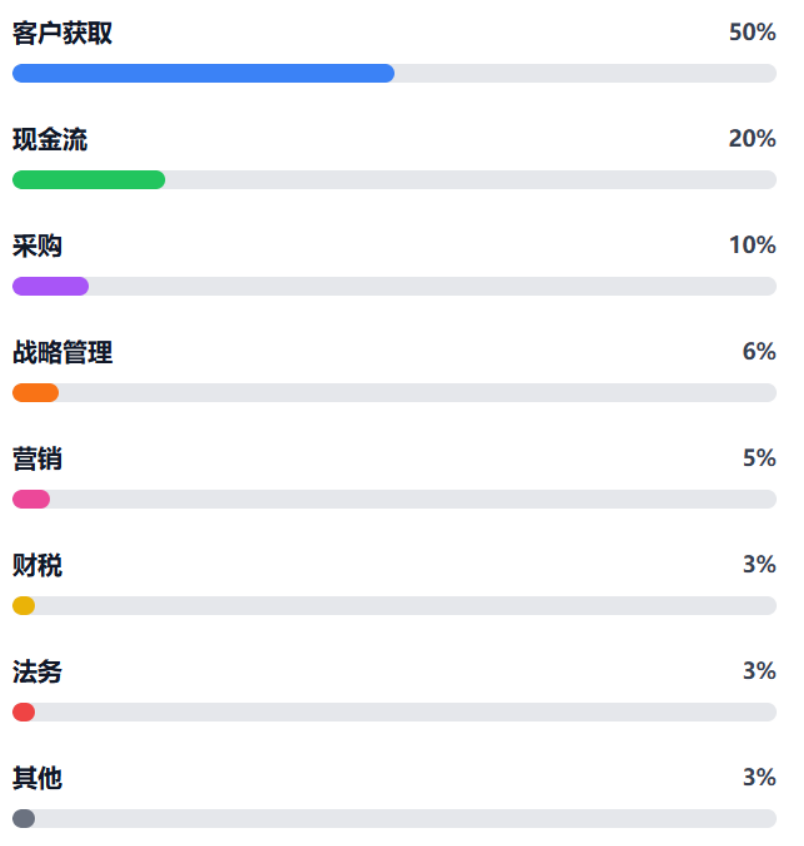Select the 客户获取 category label
This screenshot has width=804, height=846.
pyautogui.click(x=62, y=33)
